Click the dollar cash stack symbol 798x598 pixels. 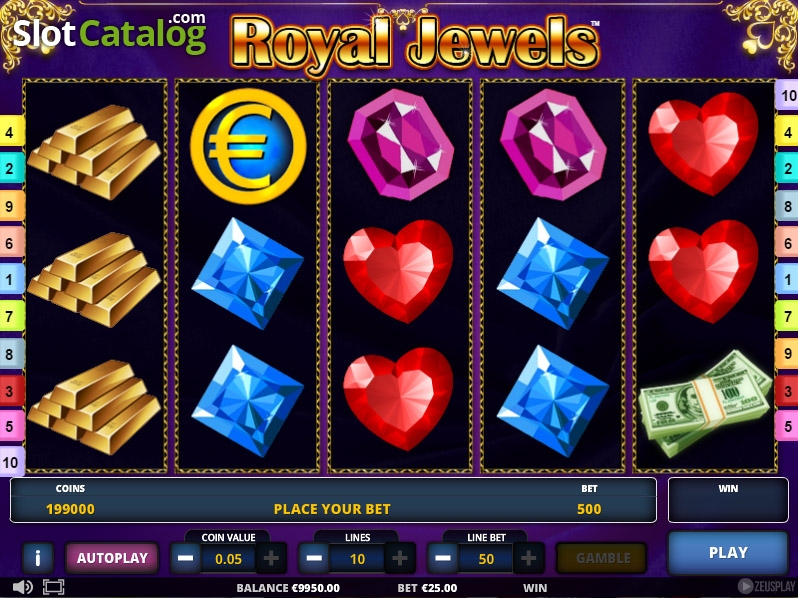(705, 403)
